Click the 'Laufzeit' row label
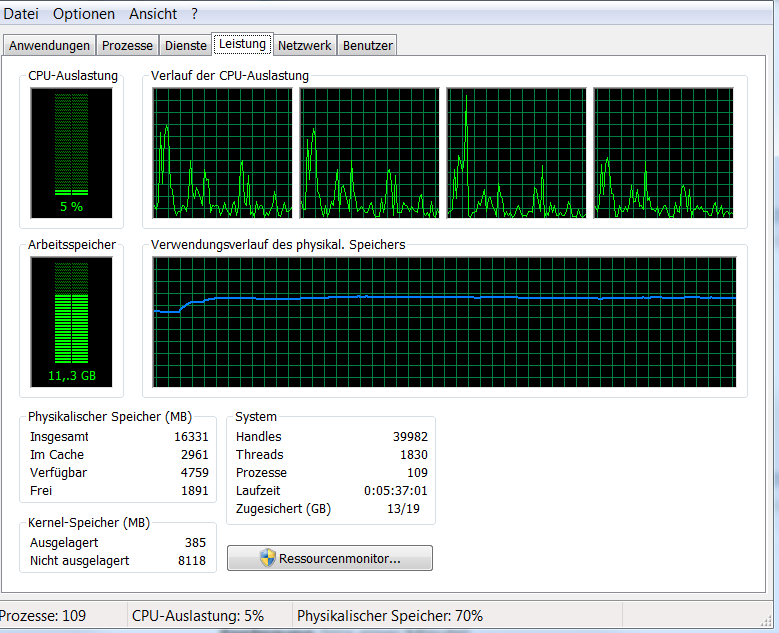Screen dimensions: 779x633 click(x=258, y=490)
